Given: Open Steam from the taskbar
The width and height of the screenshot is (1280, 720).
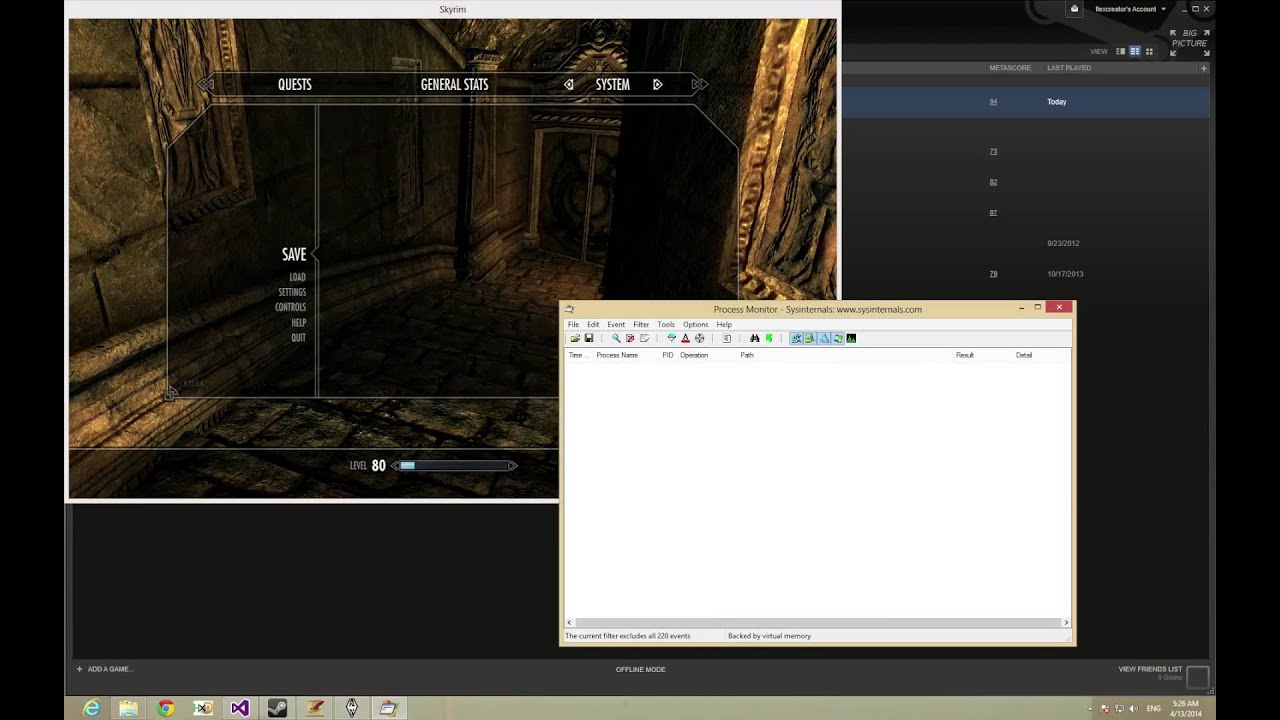Looking at the screenshot, I should point(277,708).
